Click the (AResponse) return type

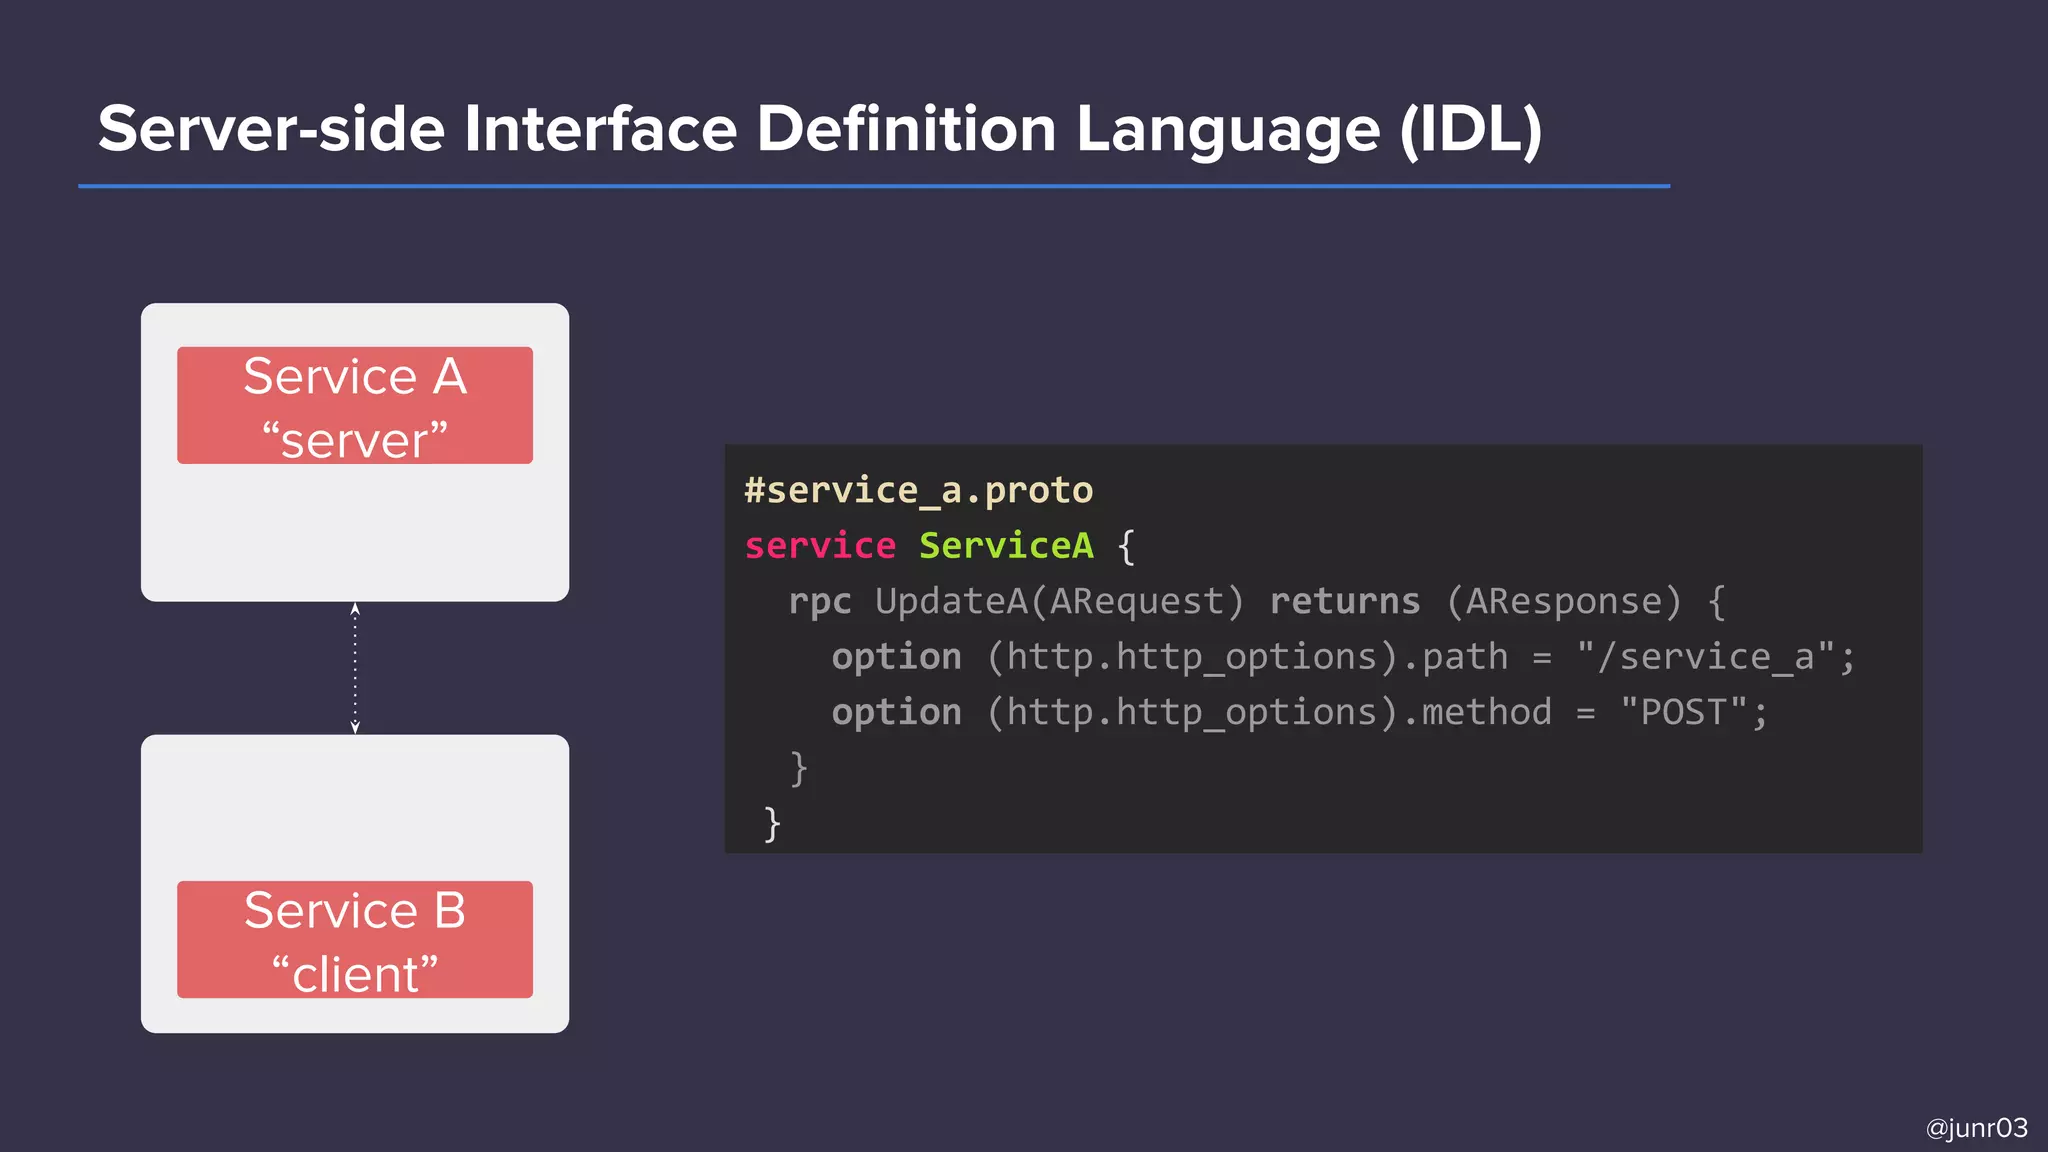point(1564,601)
